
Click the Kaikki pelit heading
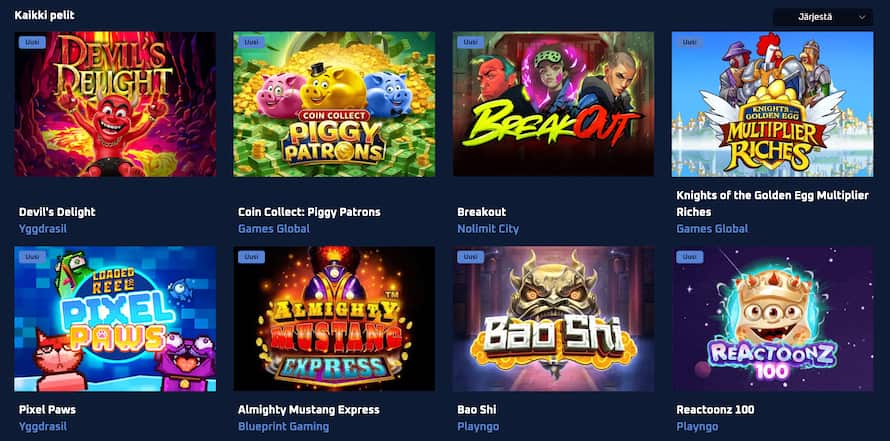(x=44, y=15)
